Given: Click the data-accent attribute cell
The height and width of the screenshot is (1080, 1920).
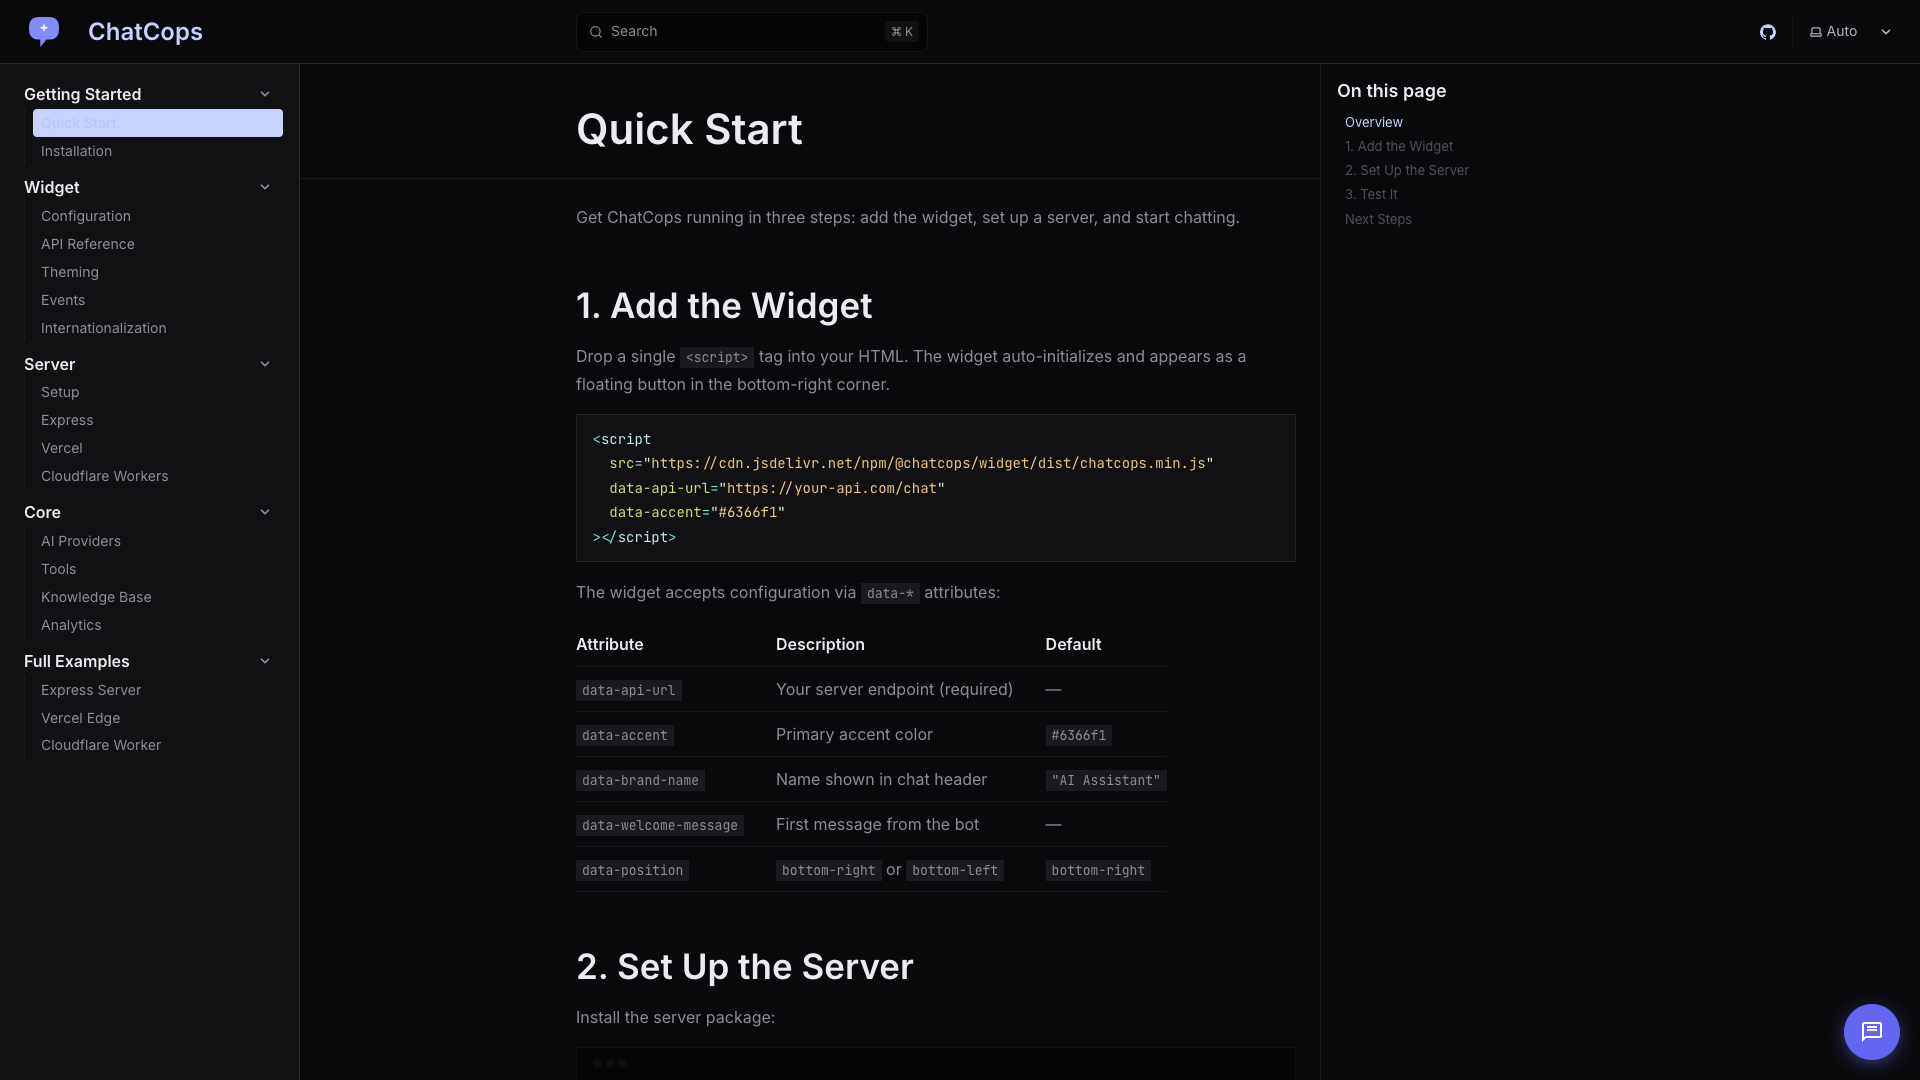Looking at the screenshot, I should (625, 735).
